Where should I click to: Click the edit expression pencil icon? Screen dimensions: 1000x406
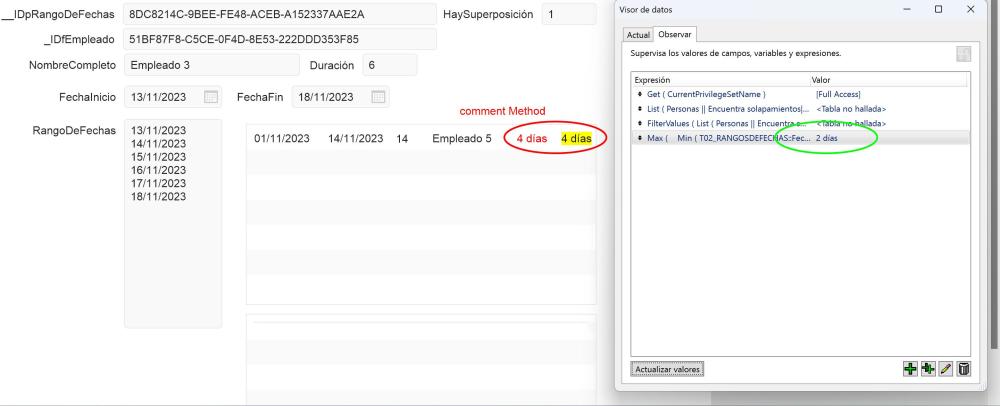[945, 369]
